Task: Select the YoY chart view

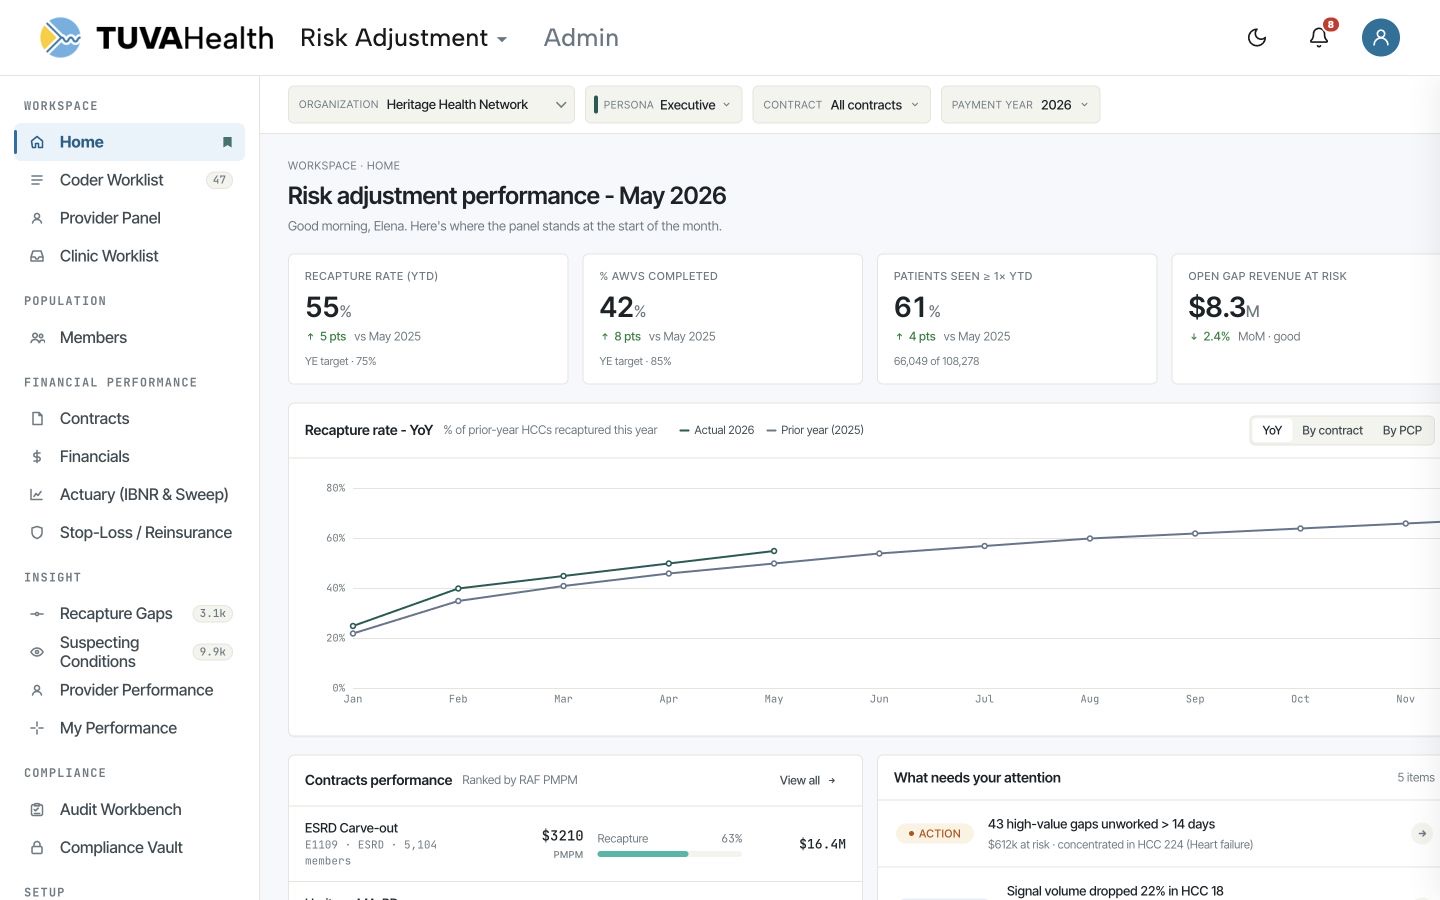Action: pyautogui.click(x=1272, y=430)
